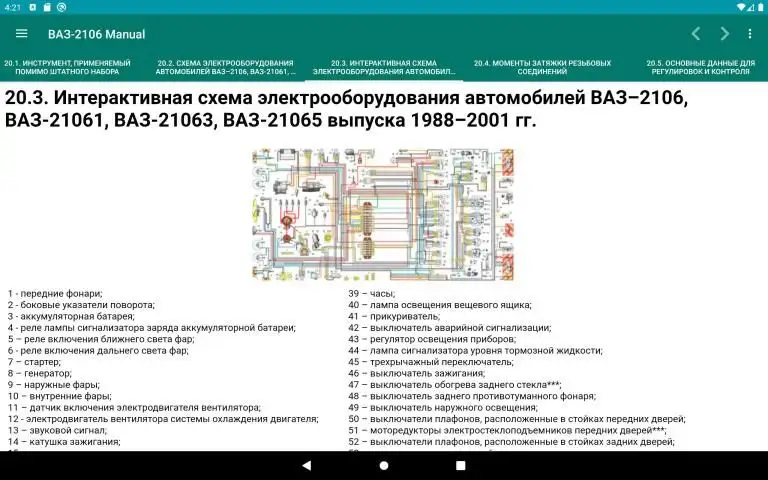Tap the Android recent apps square button
Viewport: 768px width, 480px height.
[461, 465]
